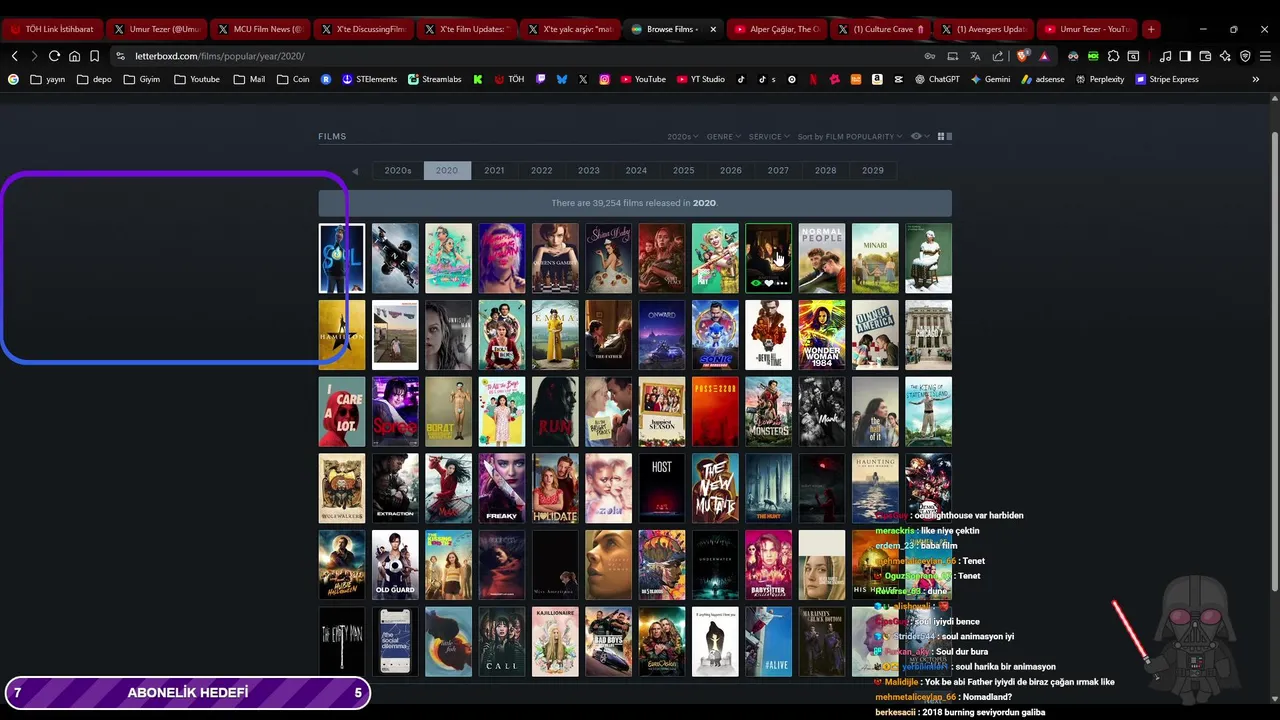
Task: Open the Brave Shields lion icon
Action: [1022, 56]
